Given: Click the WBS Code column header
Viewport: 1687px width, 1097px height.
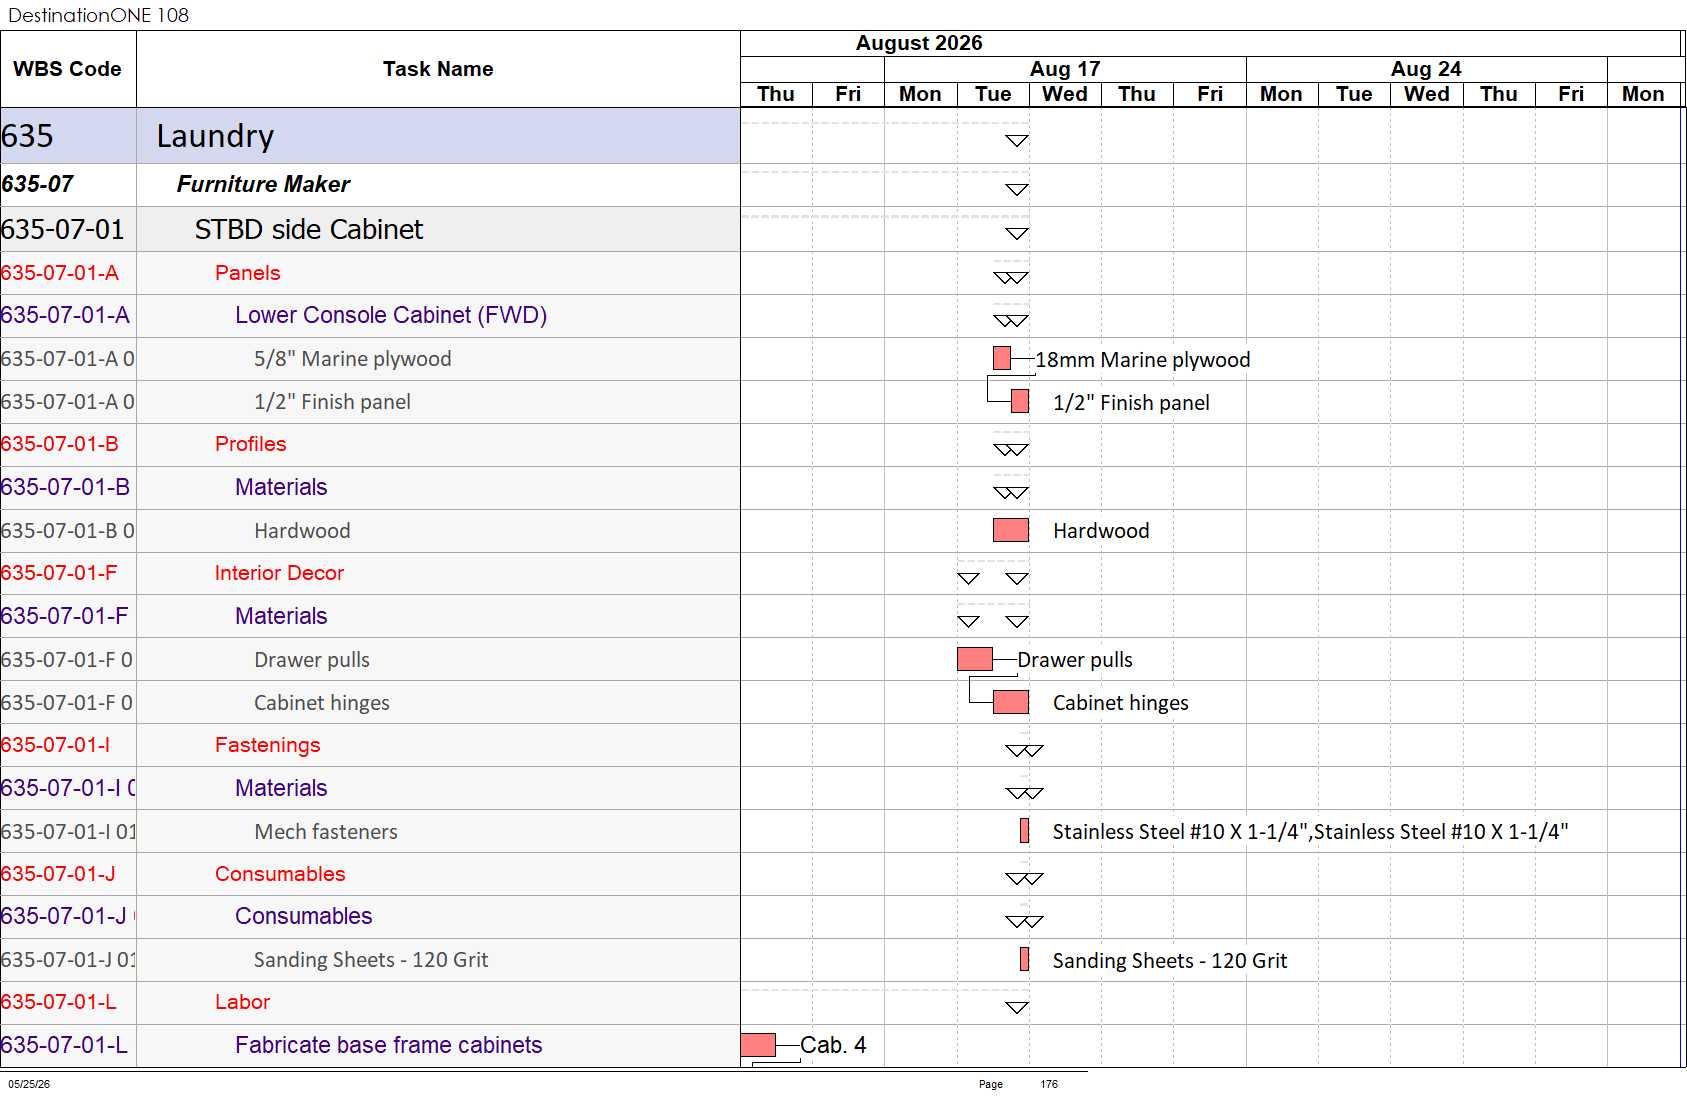Looking at the screenshot, I should [x=67, y=69].
